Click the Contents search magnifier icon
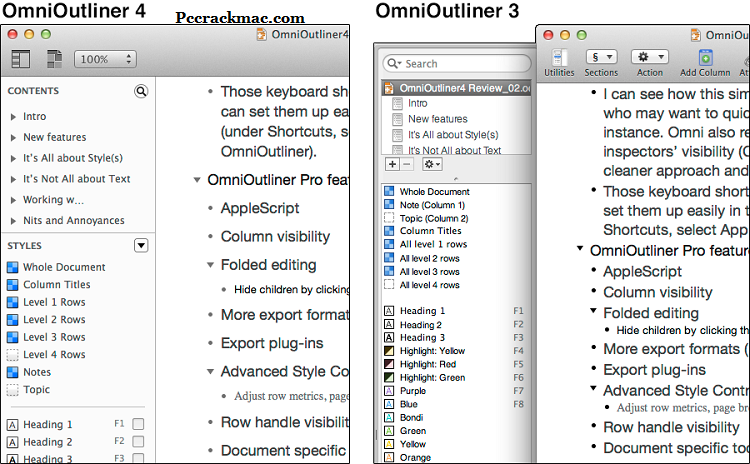Image resolution: width=750 pixels, height=464 pixels. click(141, 91)
